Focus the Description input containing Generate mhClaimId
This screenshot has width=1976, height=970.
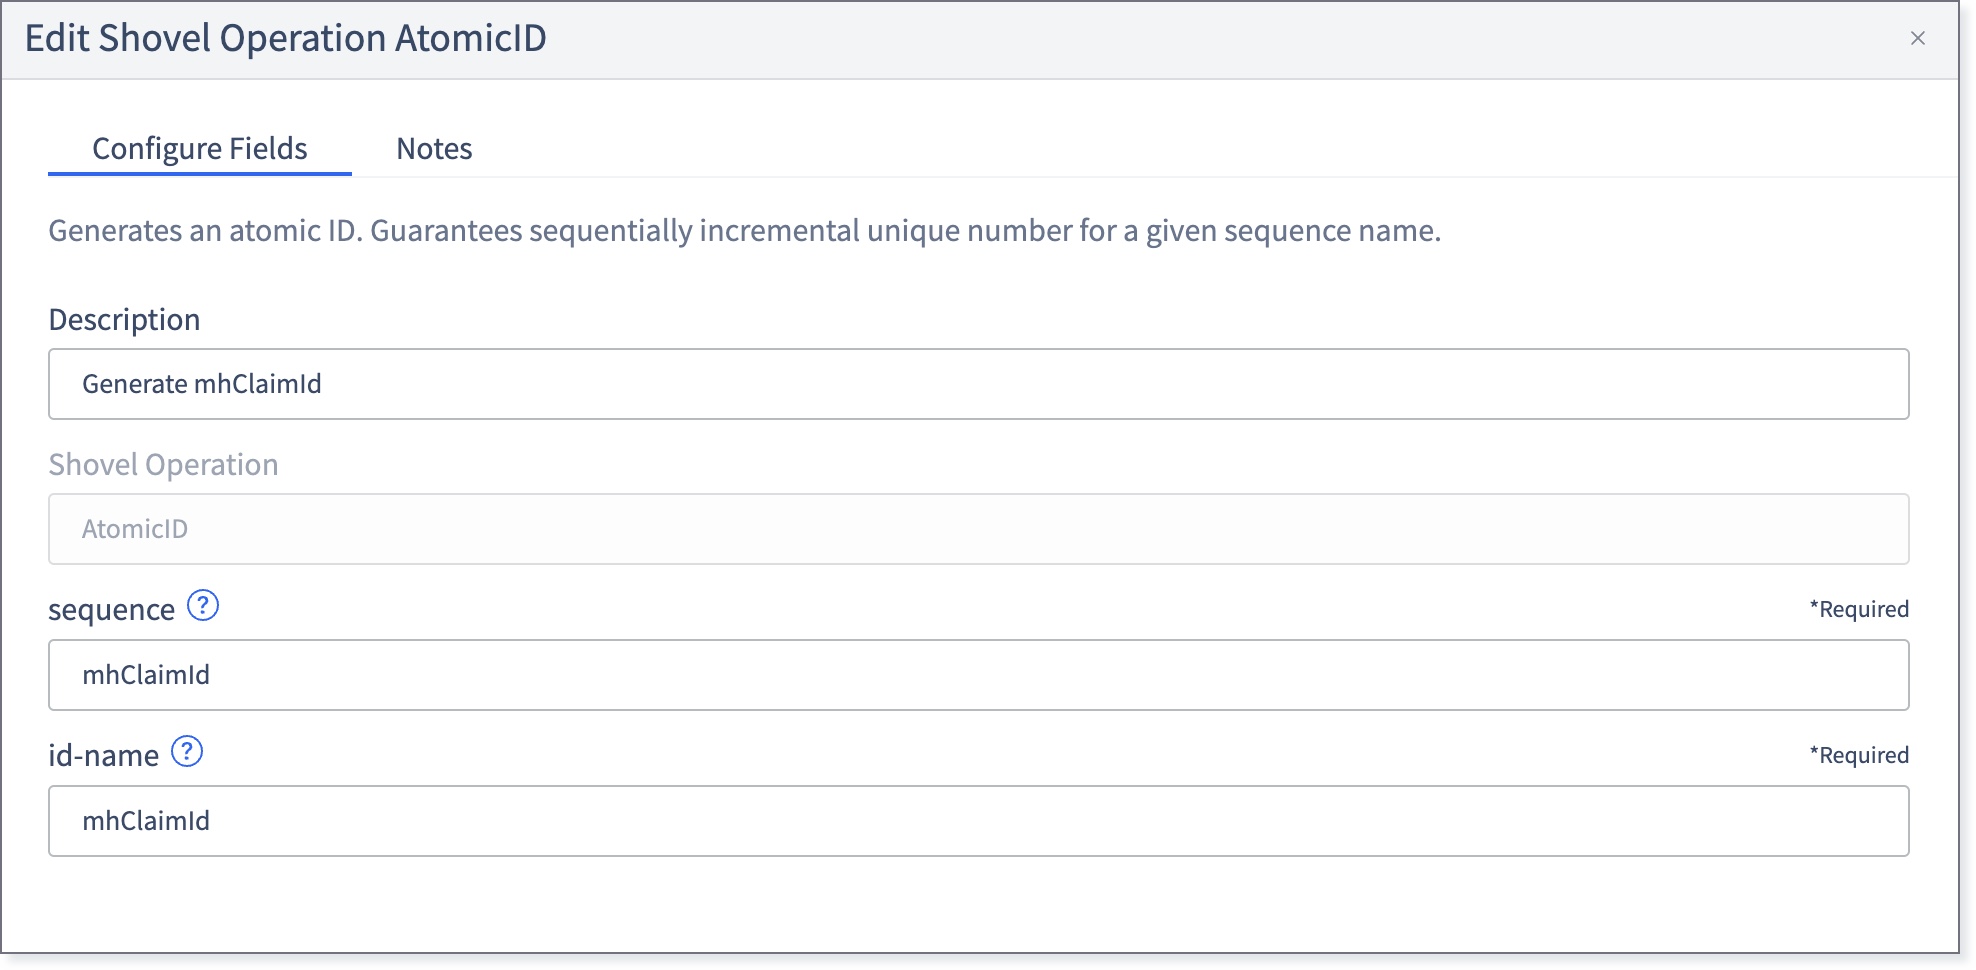coord(978,384)
